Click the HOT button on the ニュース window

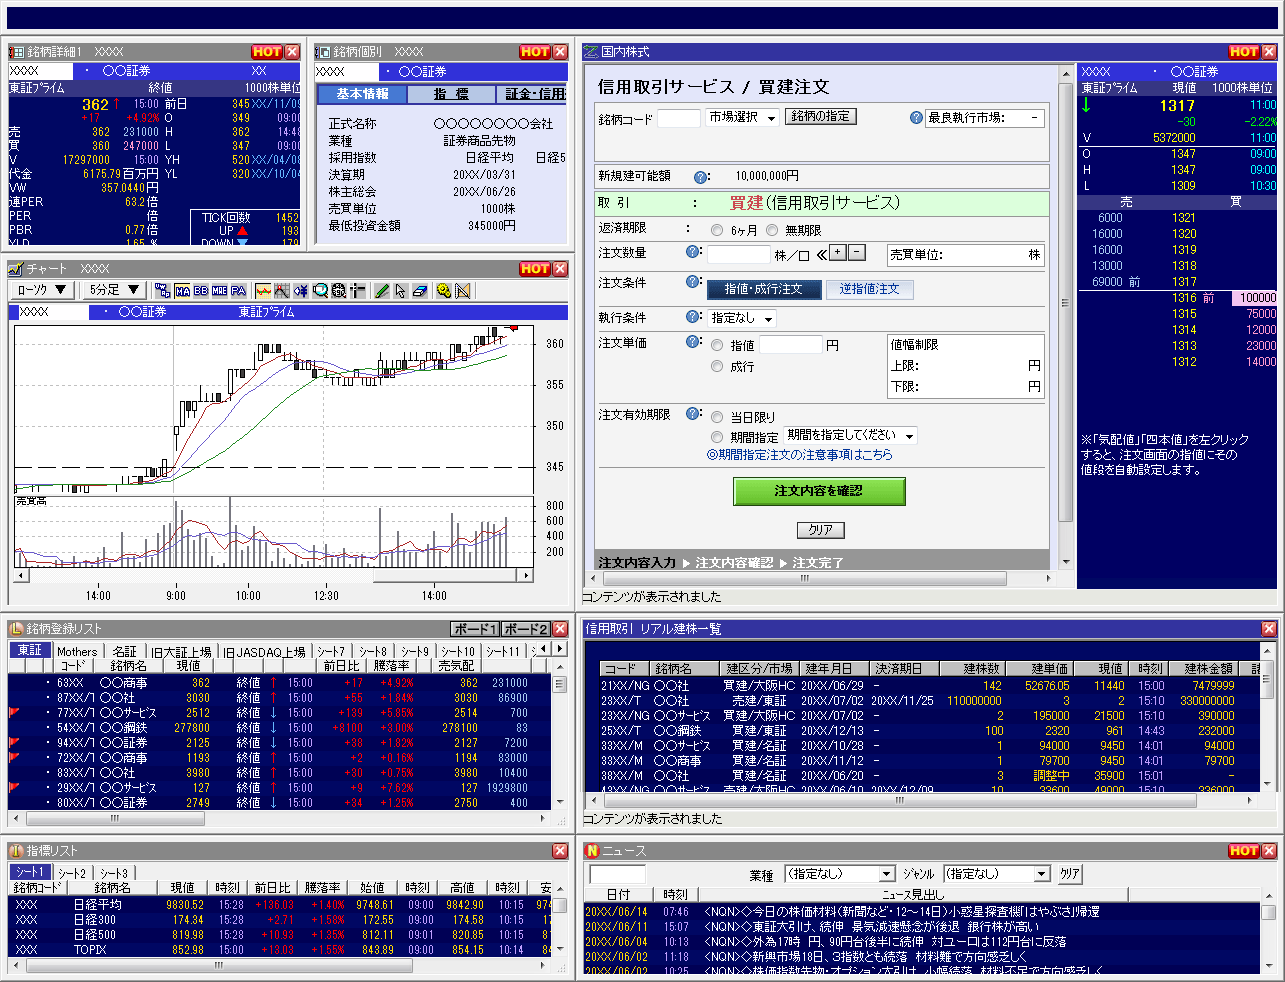pyautogui.click(x=1244, y=851)
